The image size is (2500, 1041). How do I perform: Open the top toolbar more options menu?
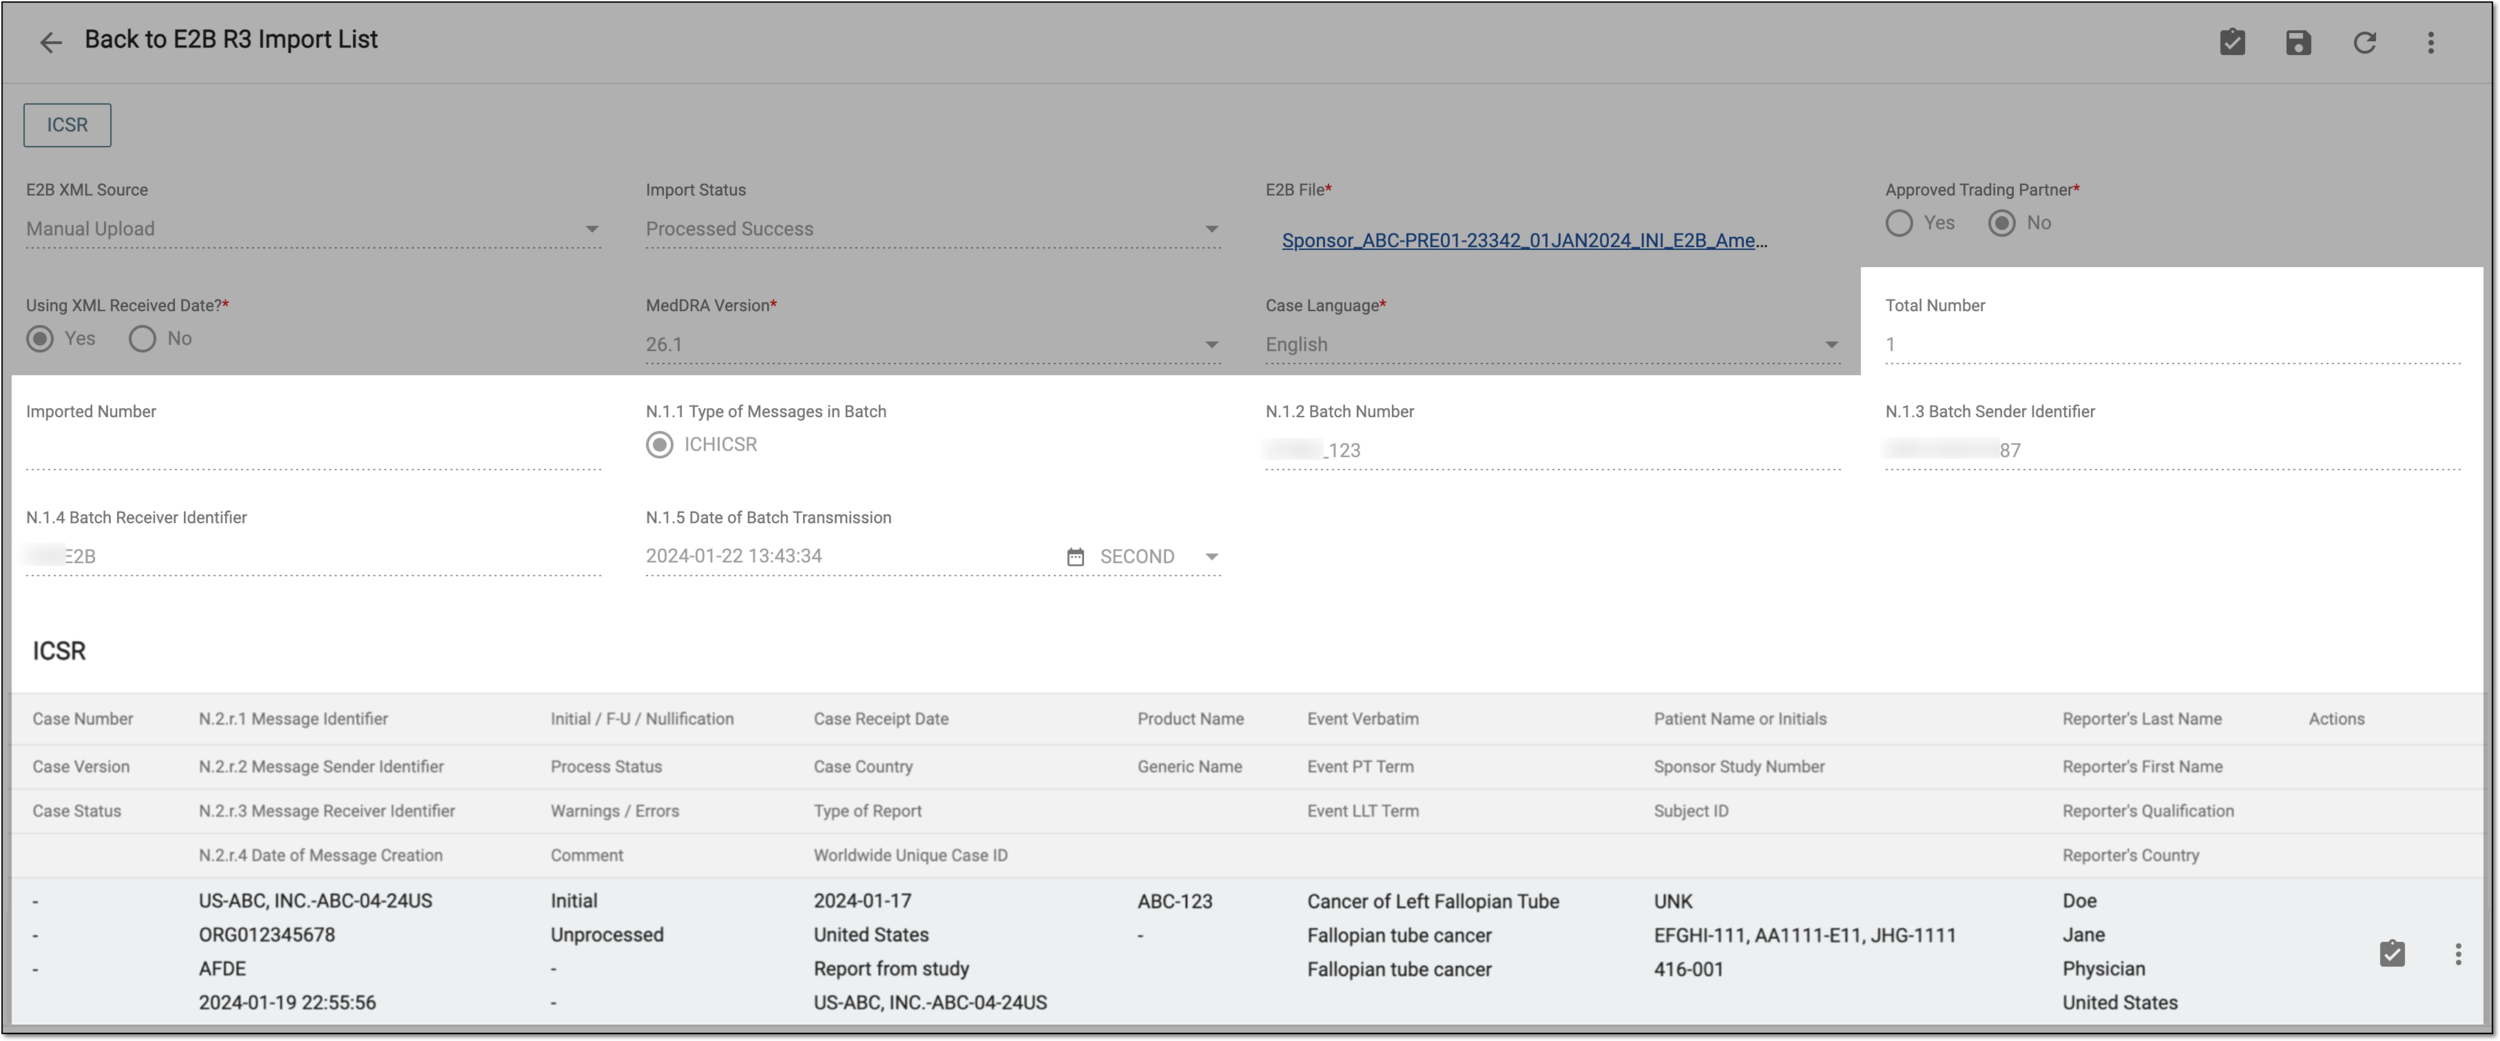[x=2430, y=42]
